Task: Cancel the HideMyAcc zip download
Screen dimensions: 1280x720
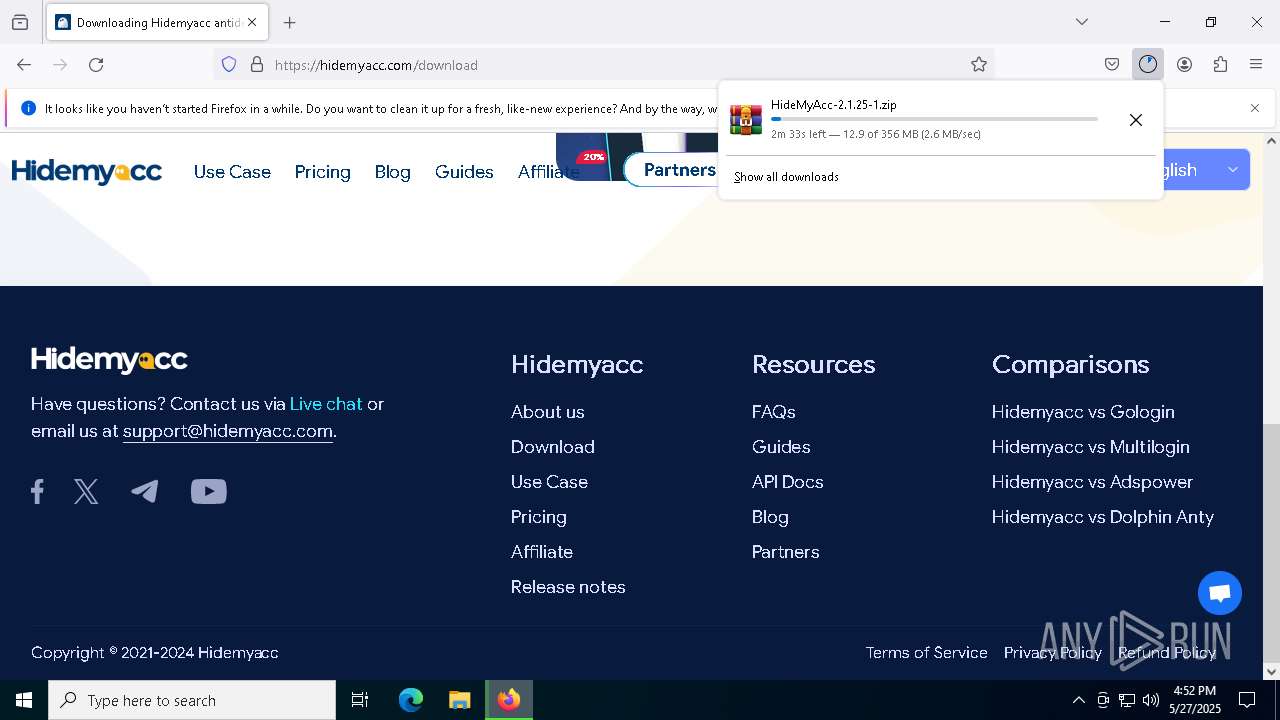Action: (x=1136, y=120)
